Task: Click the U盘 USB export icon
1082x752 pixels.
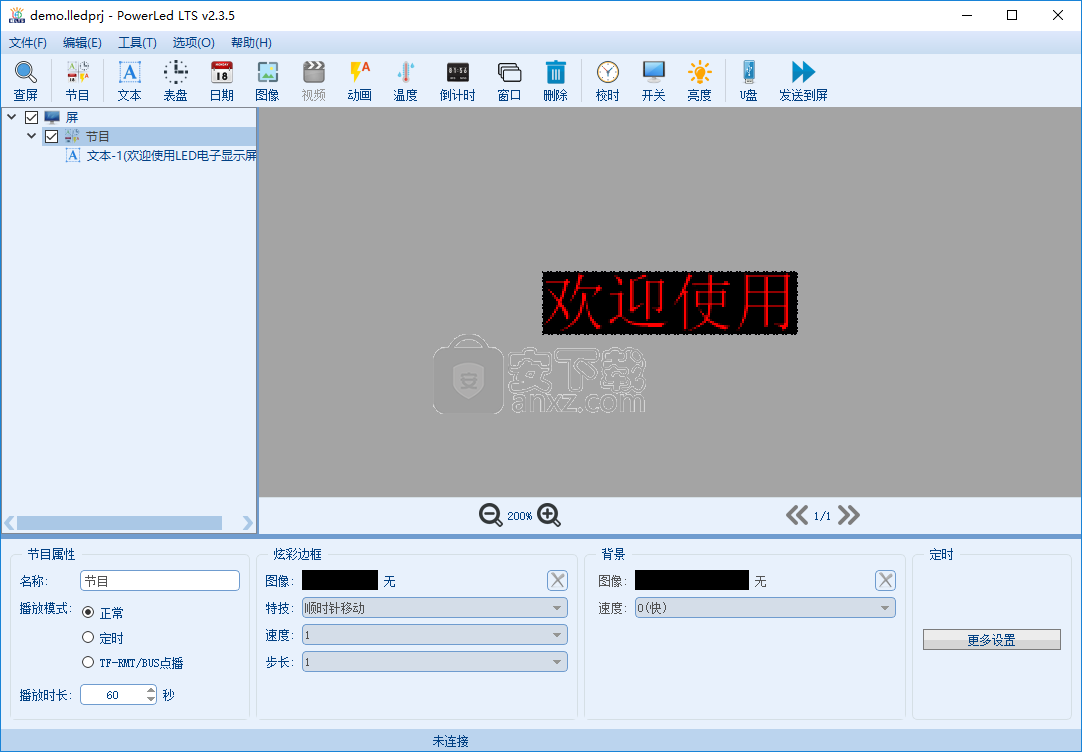Action: click(x=749, y=81)
